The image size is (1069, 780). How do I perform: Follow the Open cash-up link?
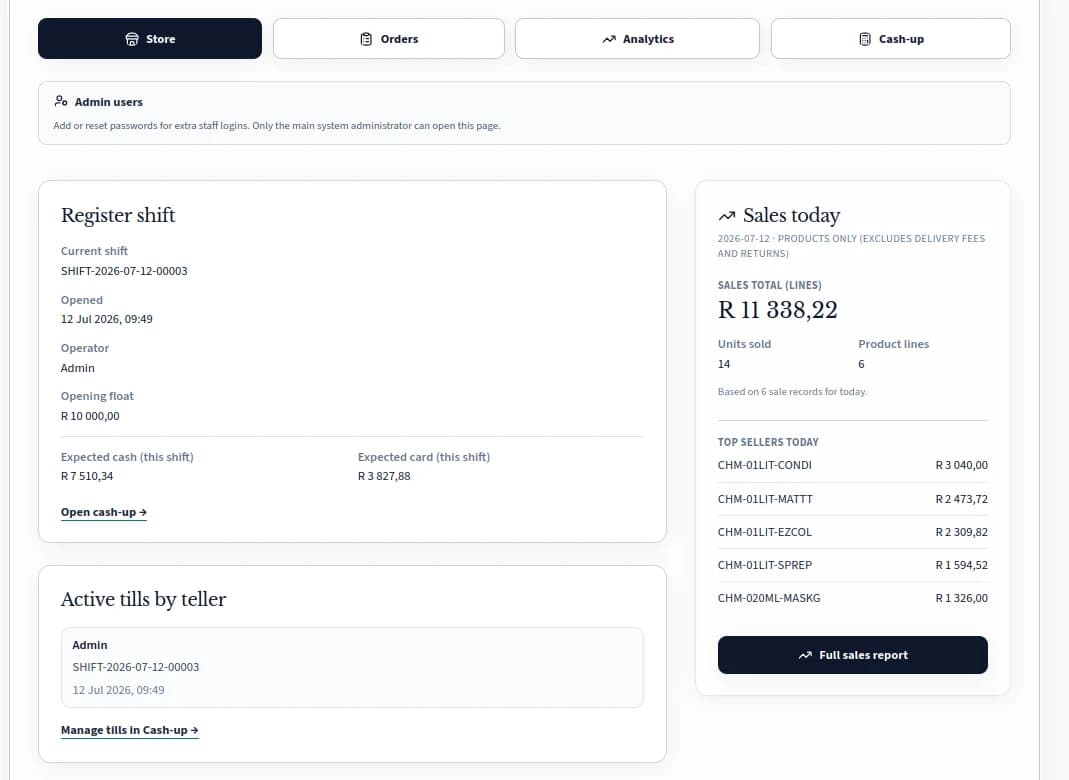[104, 512]
